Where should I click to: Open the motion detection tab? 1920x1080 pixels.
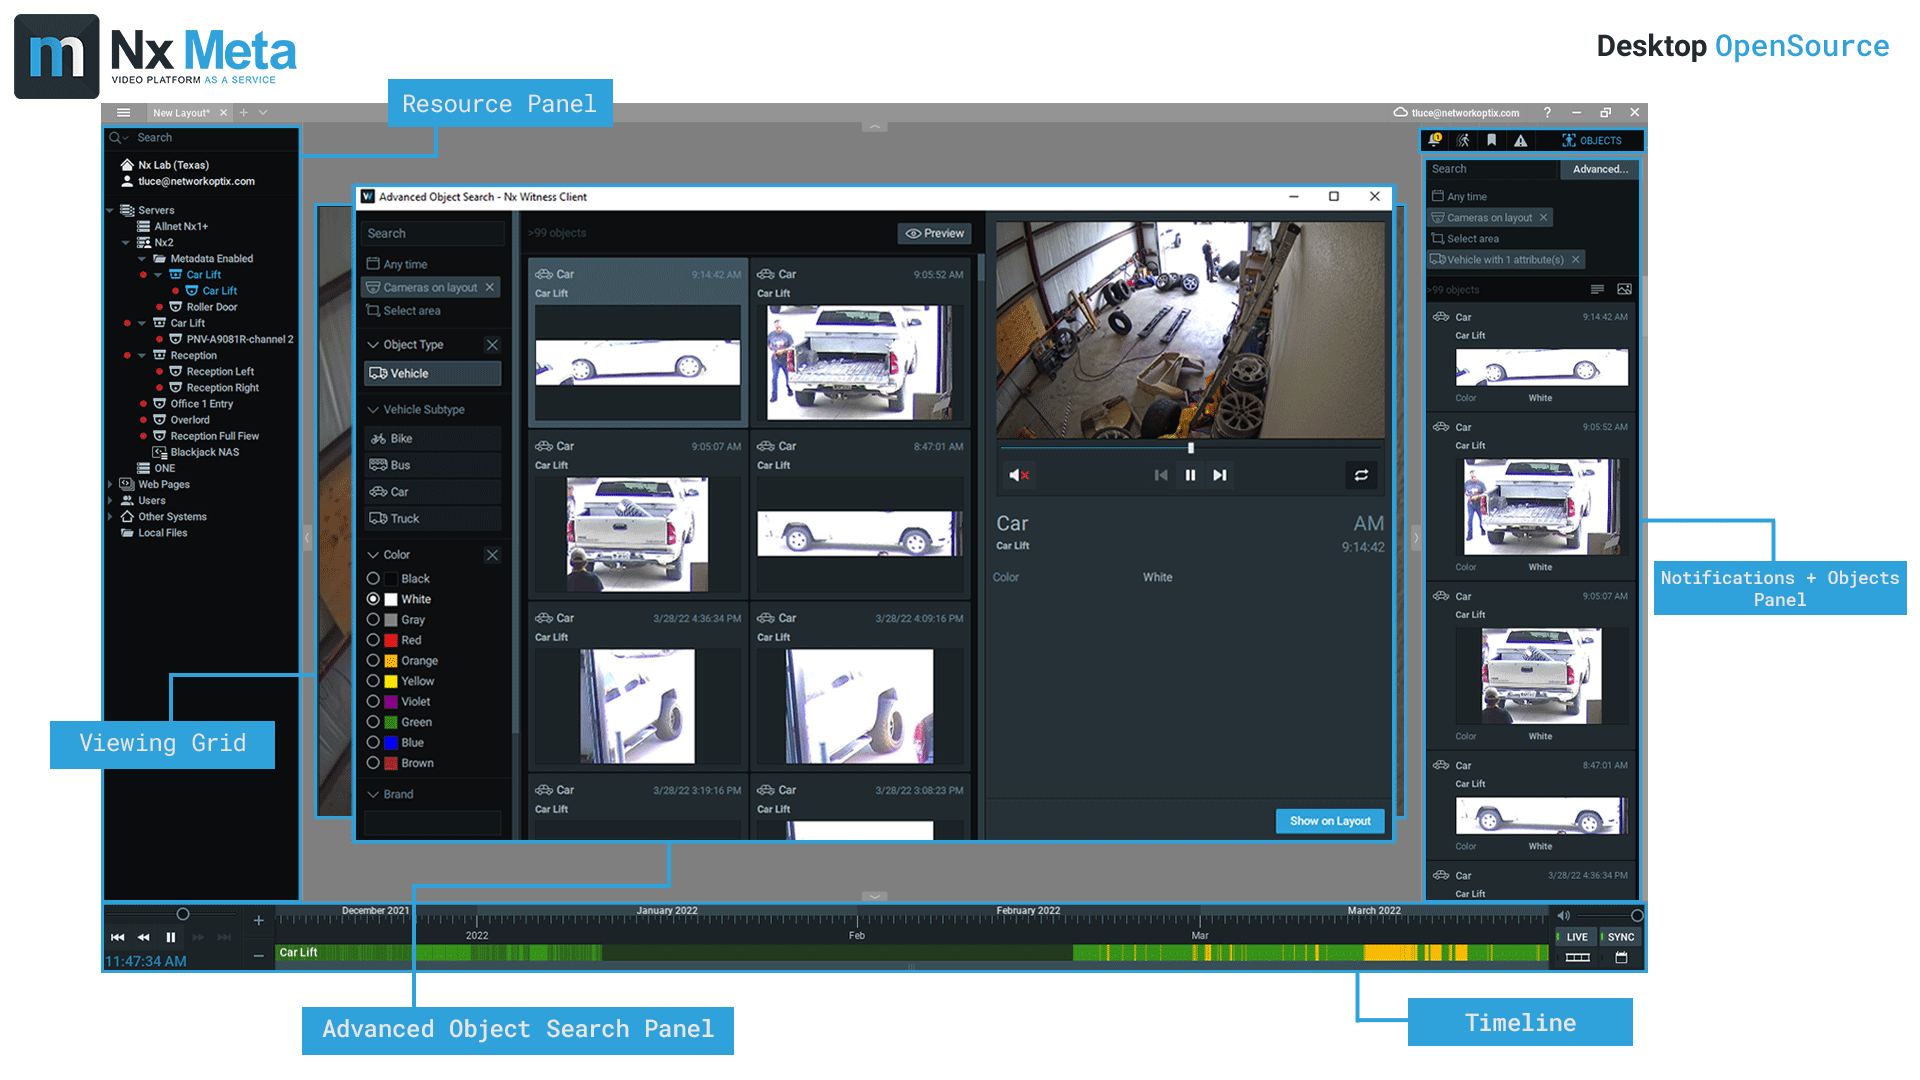tap(1463, 140)
